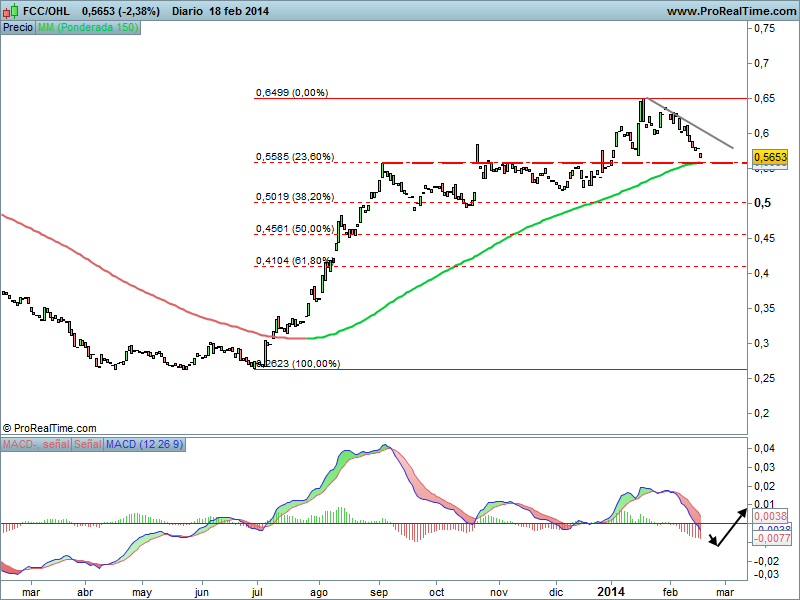Click the MACD-, señal legend label
This screenshot has height=600, width=800.
(36, 444)
